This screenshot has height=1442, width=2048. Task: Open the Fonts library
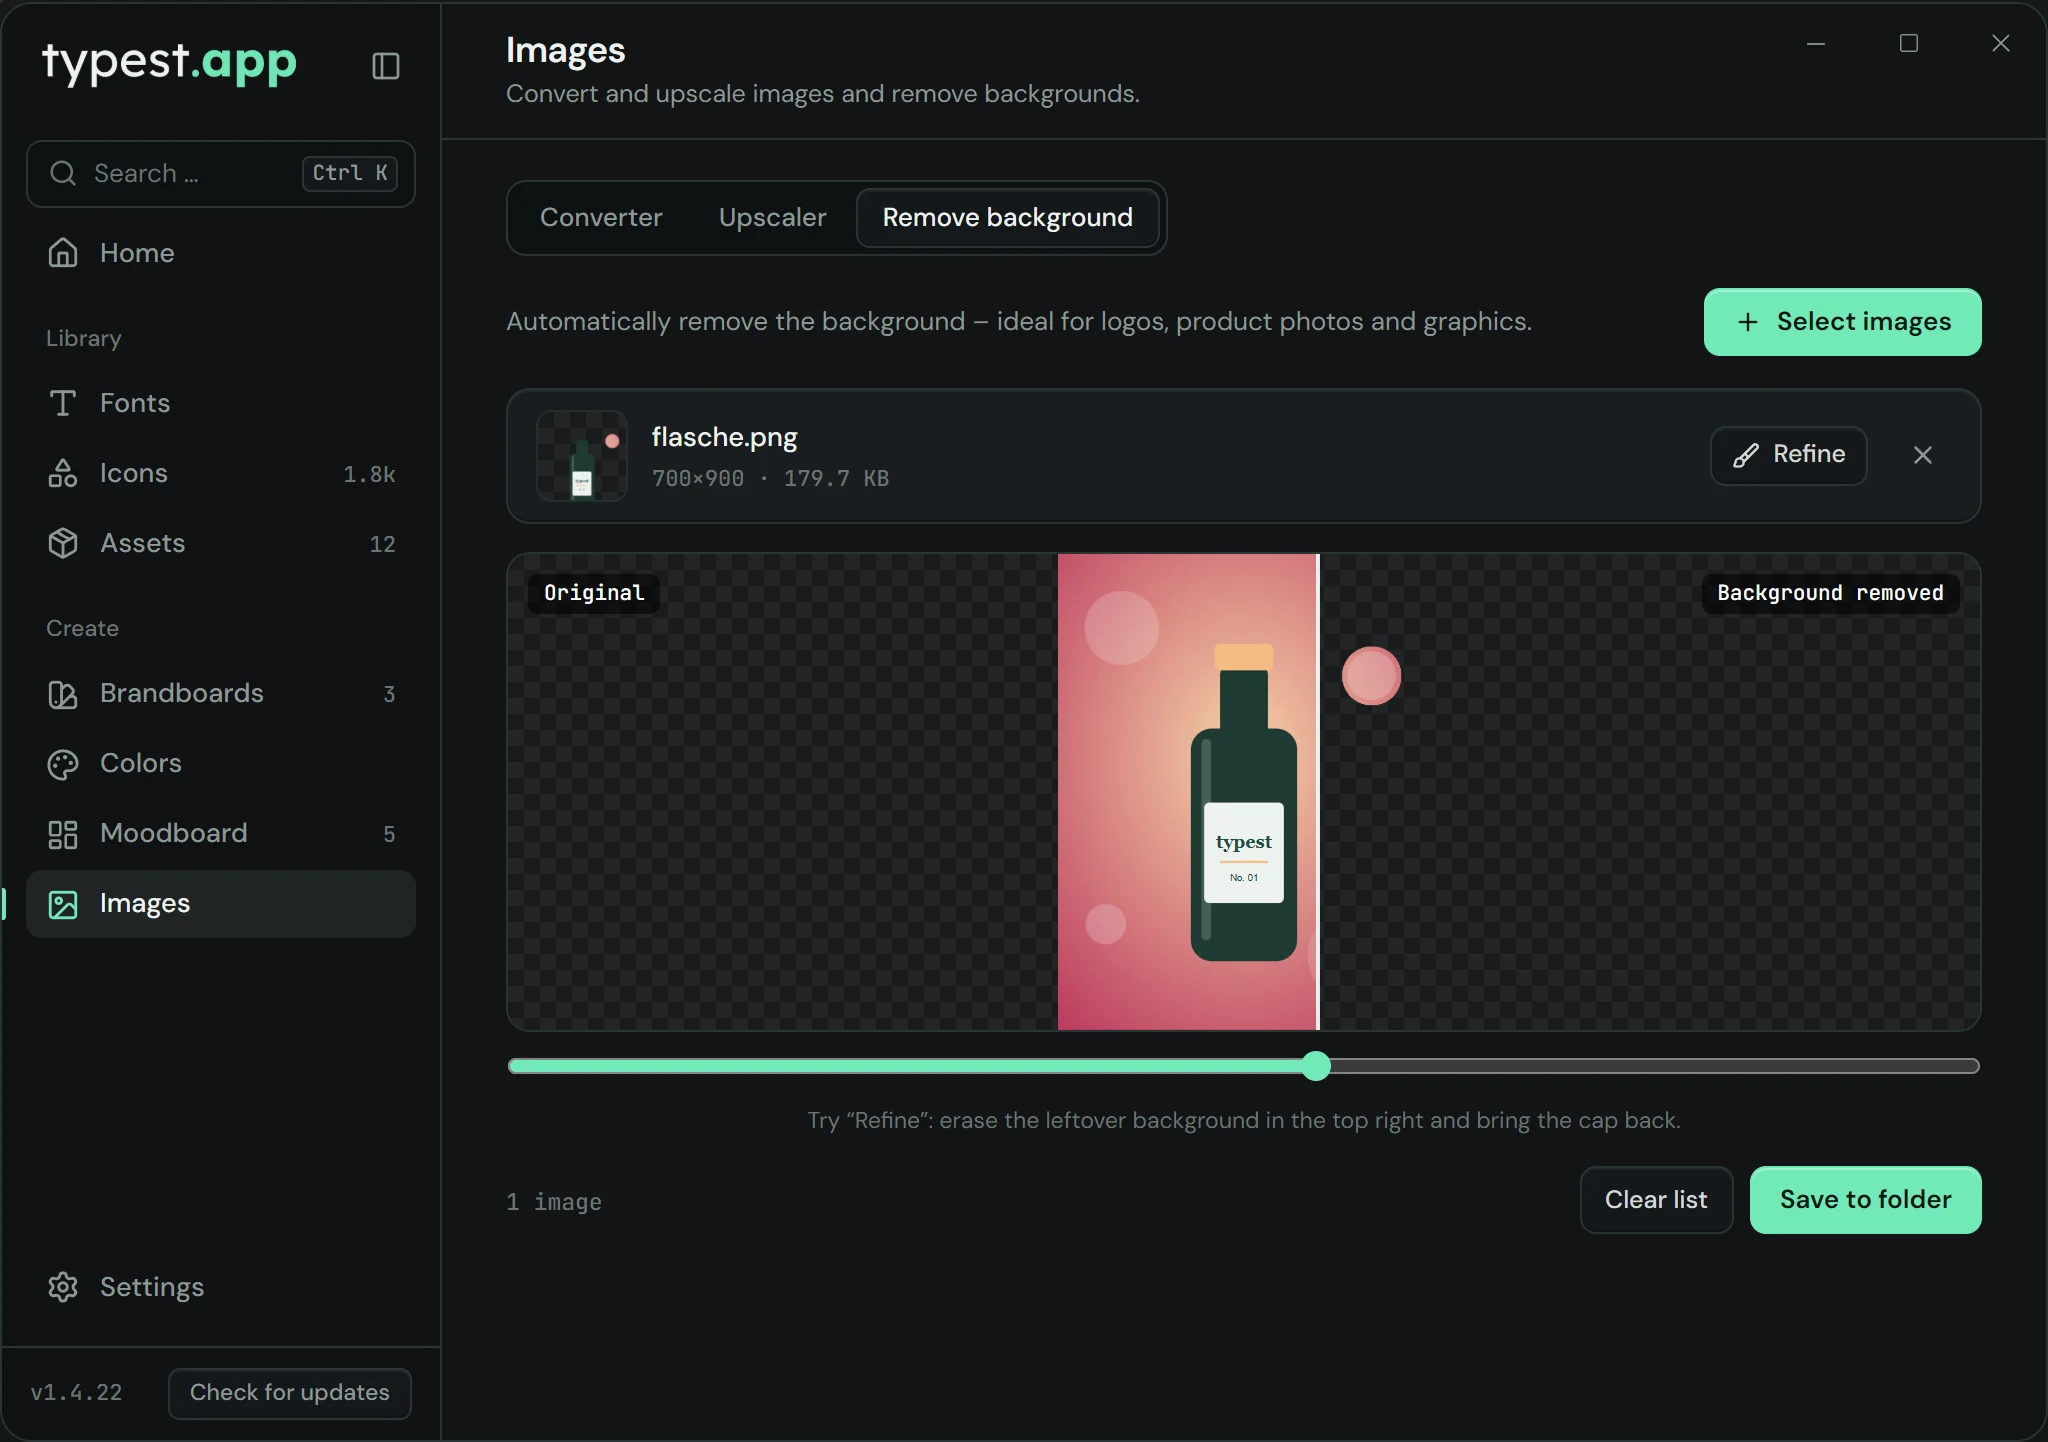(x=221, y=403)
